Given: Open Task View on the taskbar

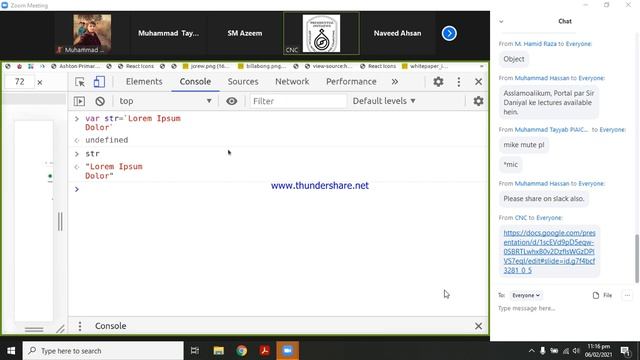Looking at the screenshot, I should tap(195, 351).
